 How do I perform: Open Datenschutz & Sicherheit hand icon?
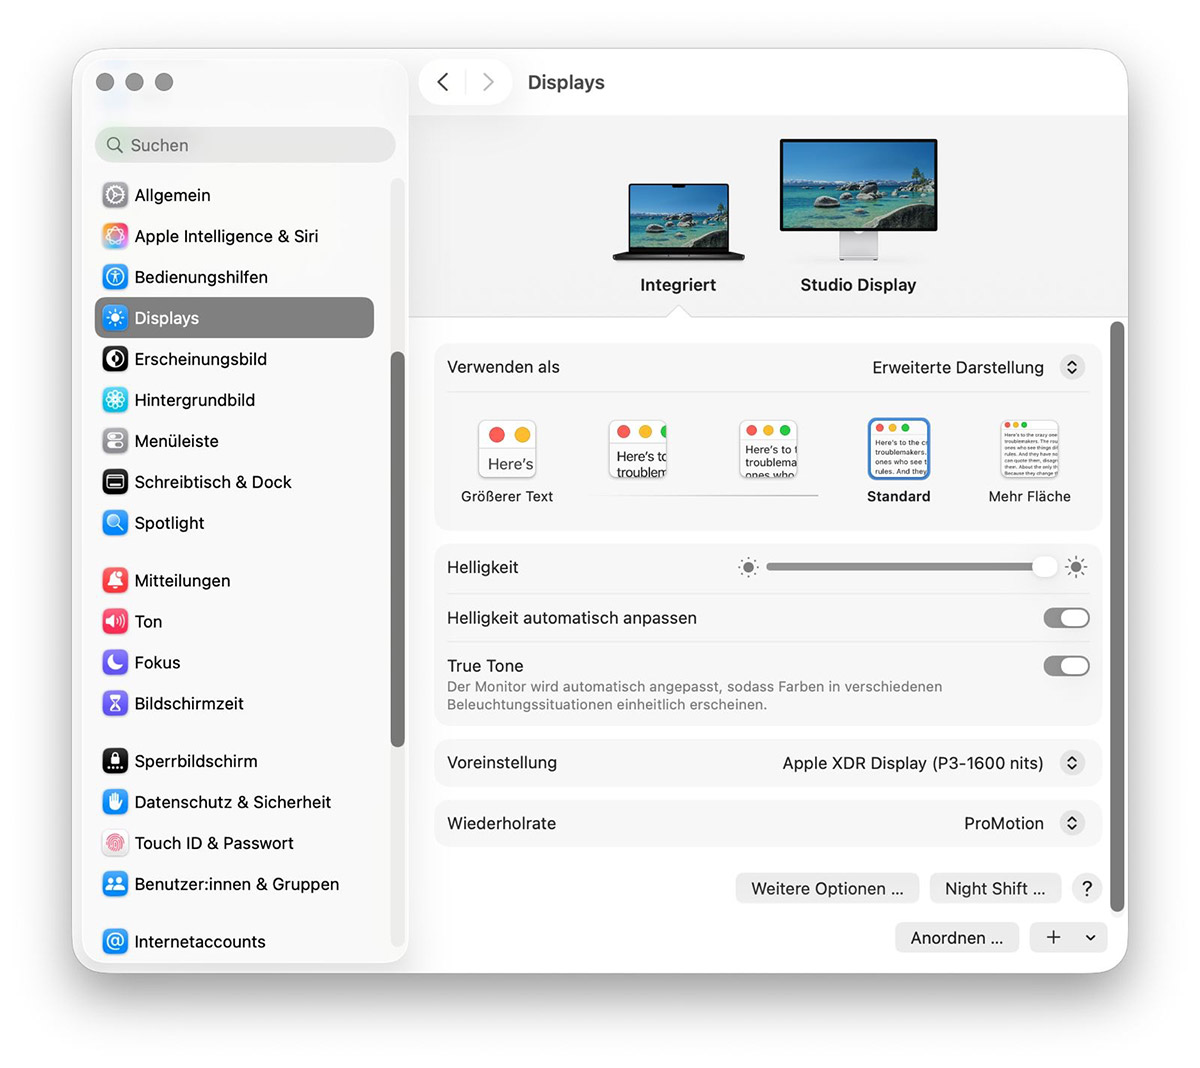115,802
